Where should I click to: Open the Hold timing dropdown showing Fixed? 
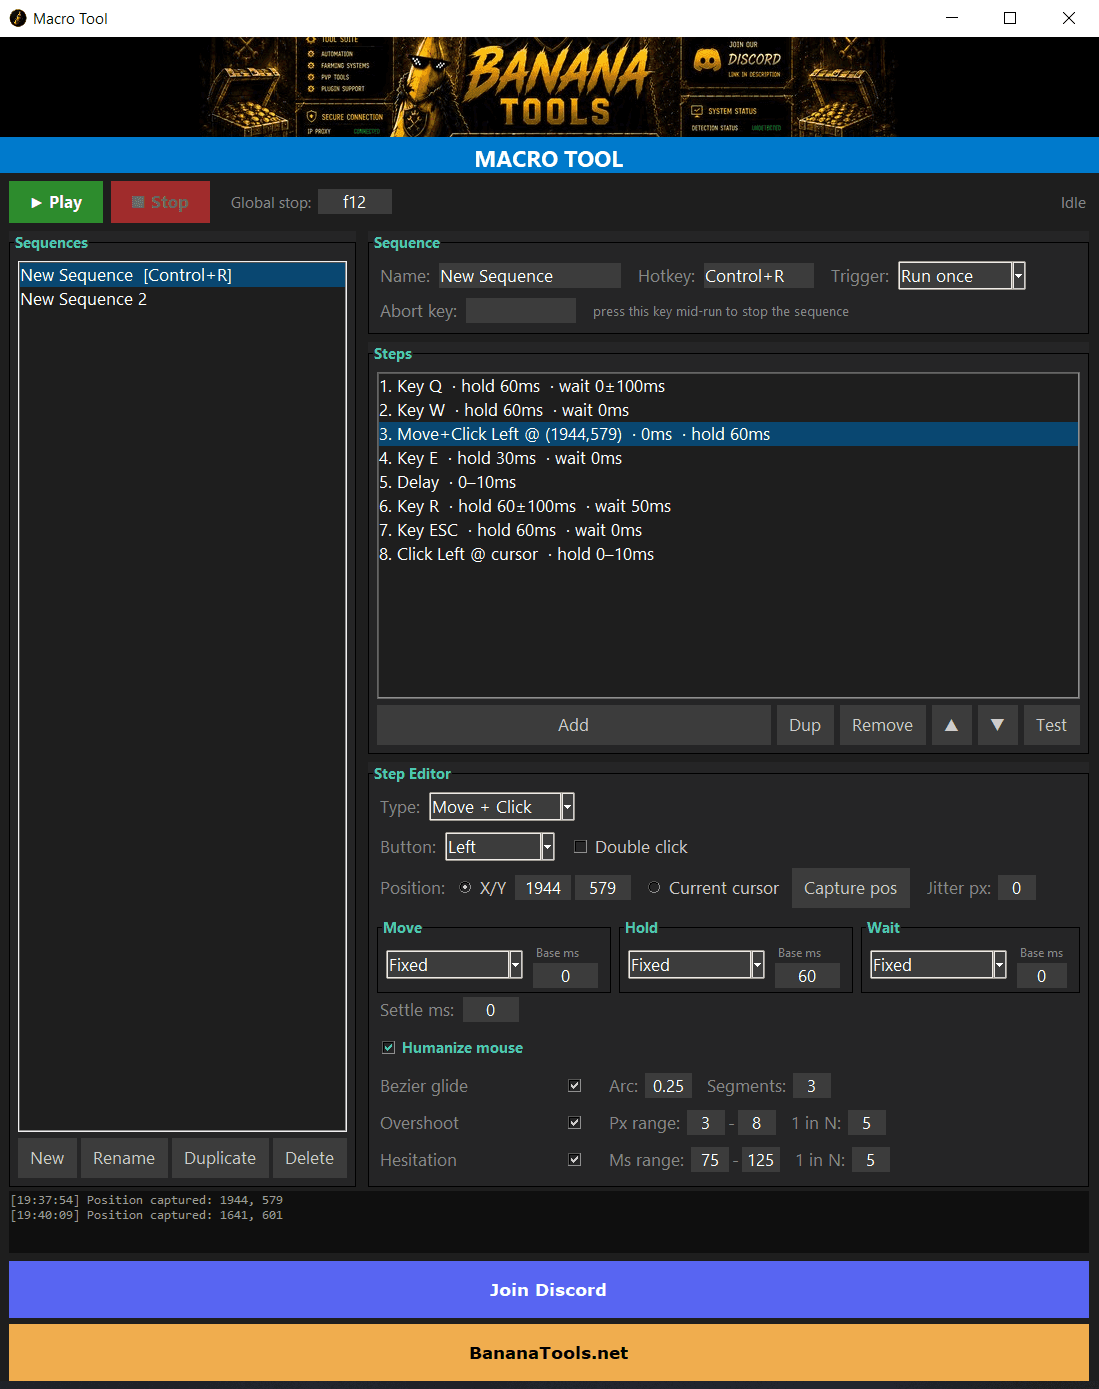click(697, 965)
